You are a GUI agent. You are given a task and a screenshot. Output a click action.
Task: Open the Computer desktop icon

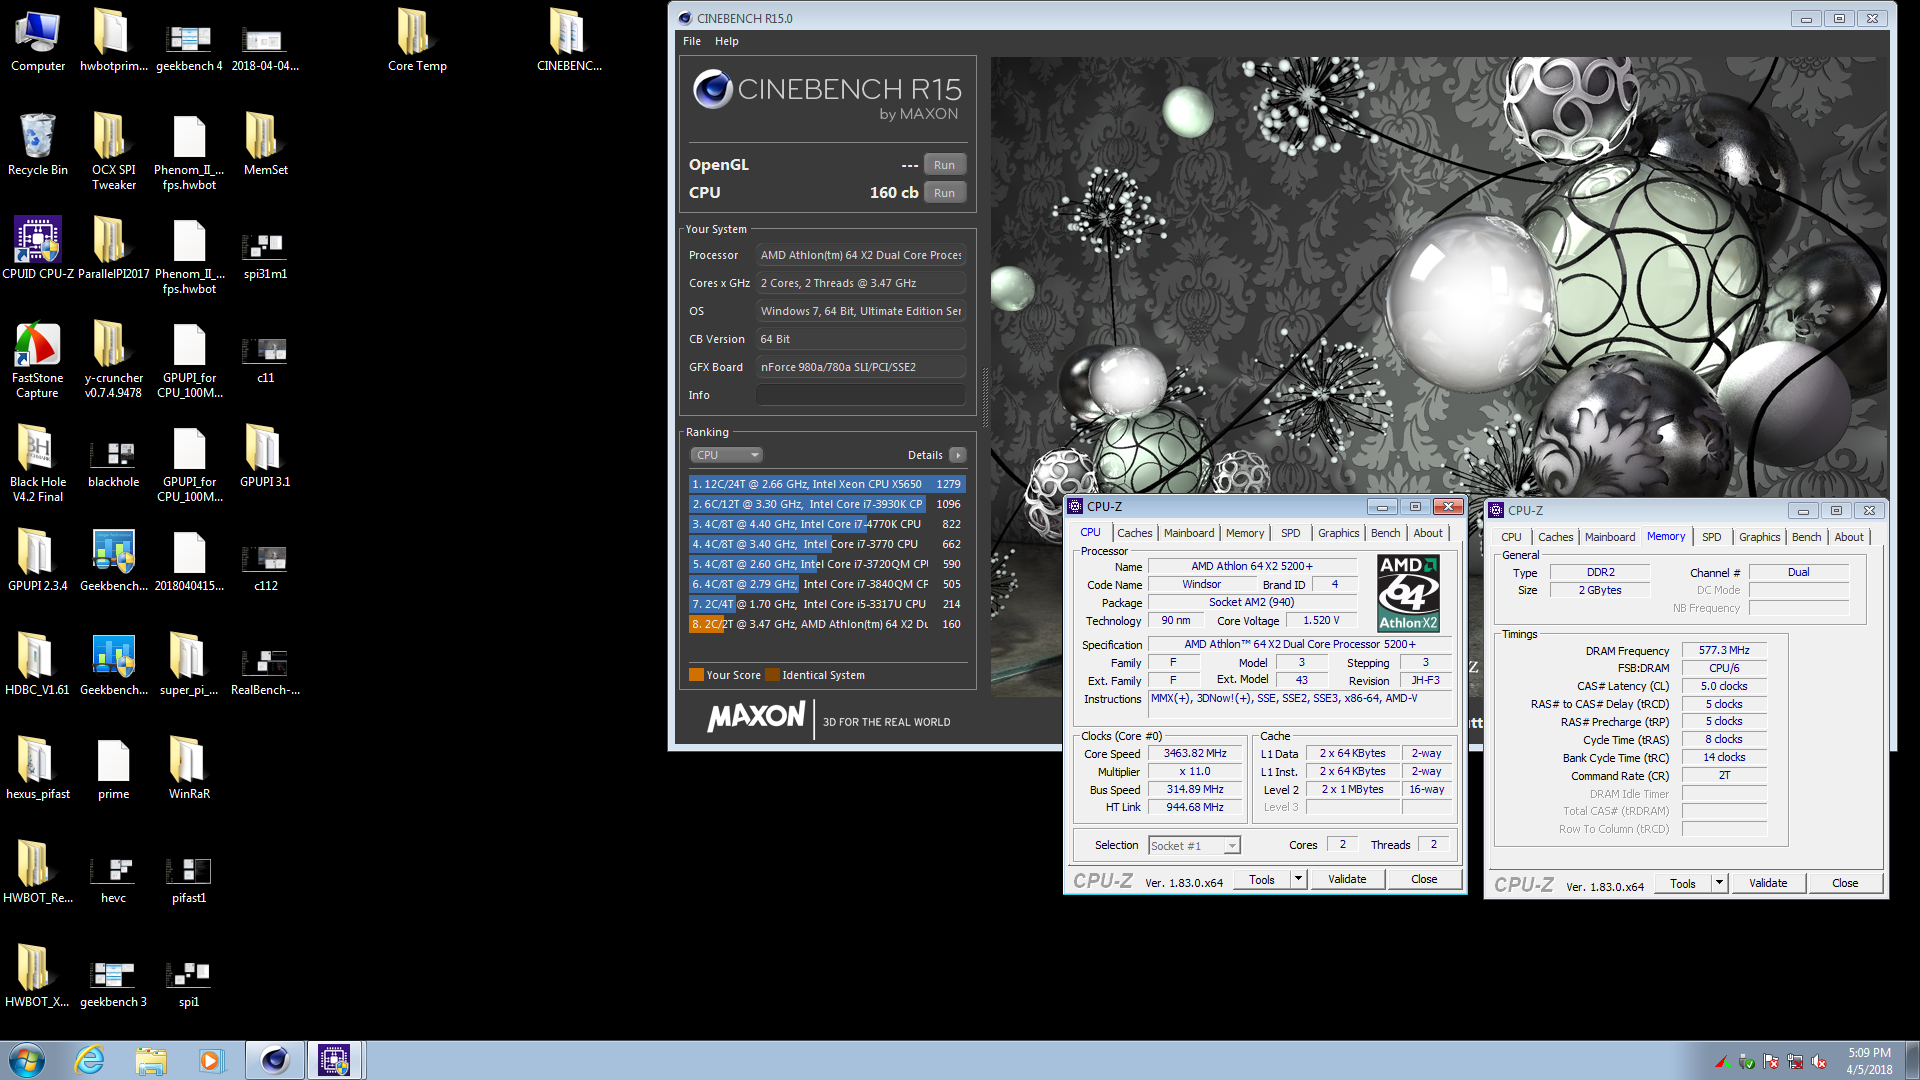38,42
